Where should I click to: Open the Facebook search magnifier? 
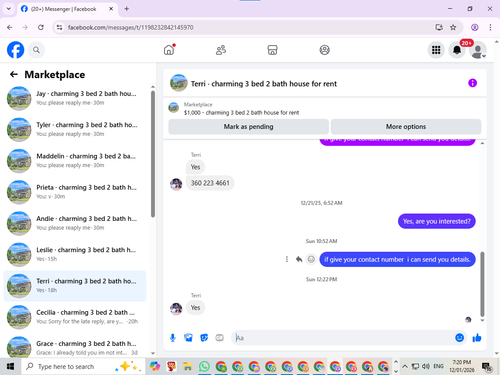tap(36, 50)
